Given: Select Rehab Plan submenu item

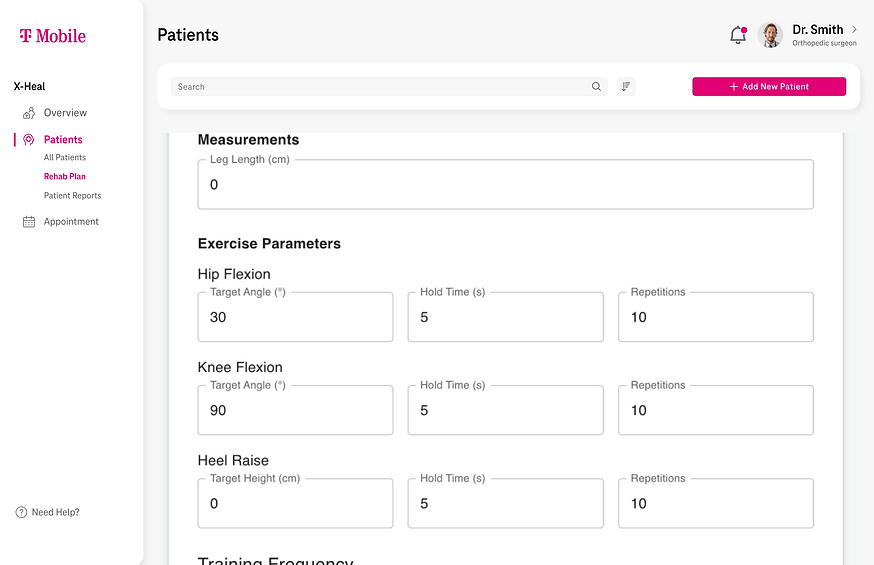Looking at the screenshot, I should [x=65, y=177].
